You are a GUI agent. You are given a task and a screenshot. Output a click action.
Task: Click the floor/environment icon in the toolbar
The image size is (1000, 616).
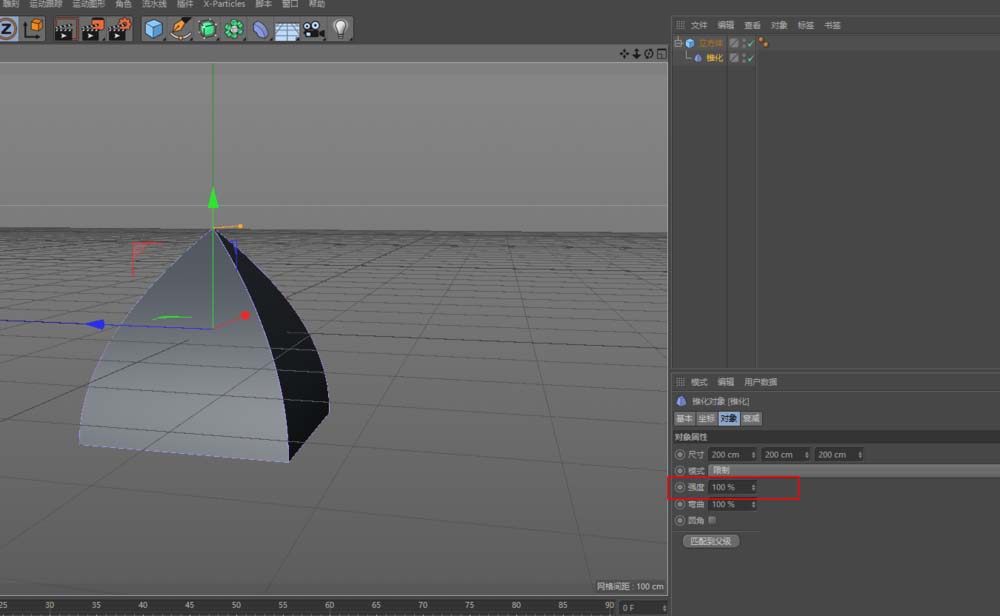[x=286, y=29]
